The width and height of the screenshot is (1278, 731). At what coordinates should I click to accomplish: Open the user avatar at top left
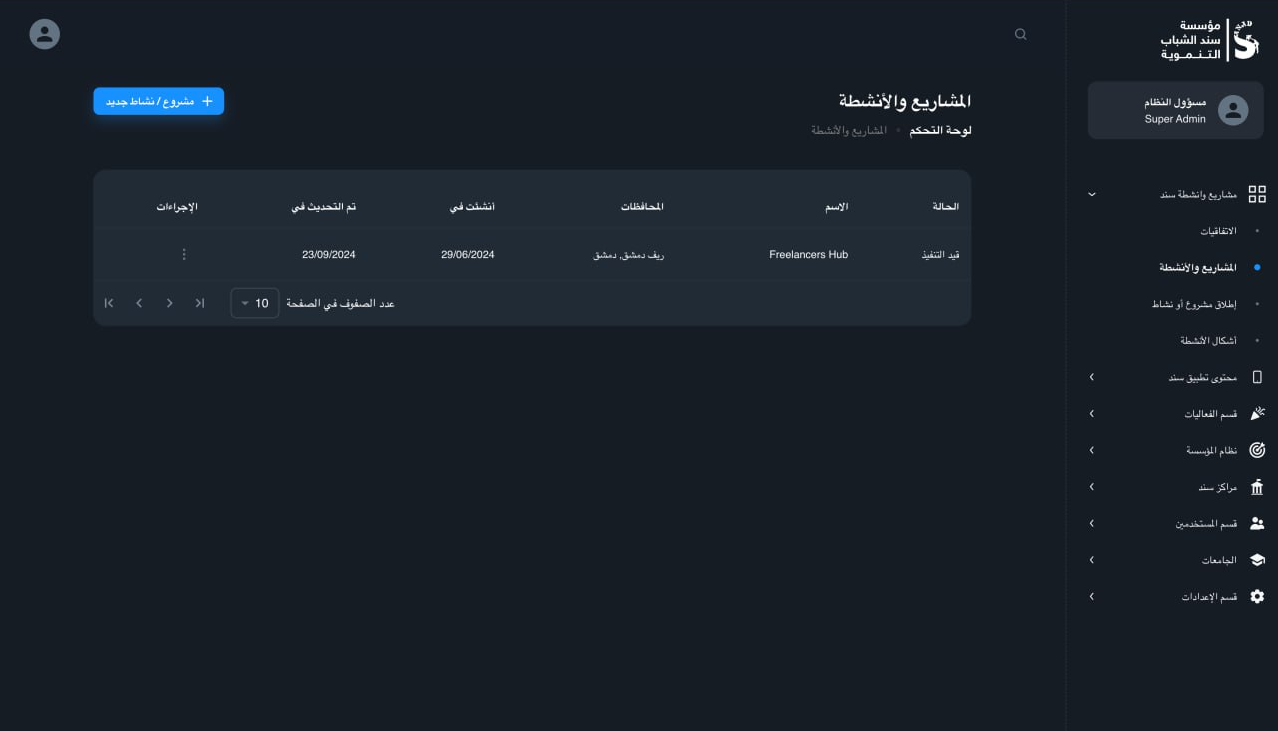[45, 34]
